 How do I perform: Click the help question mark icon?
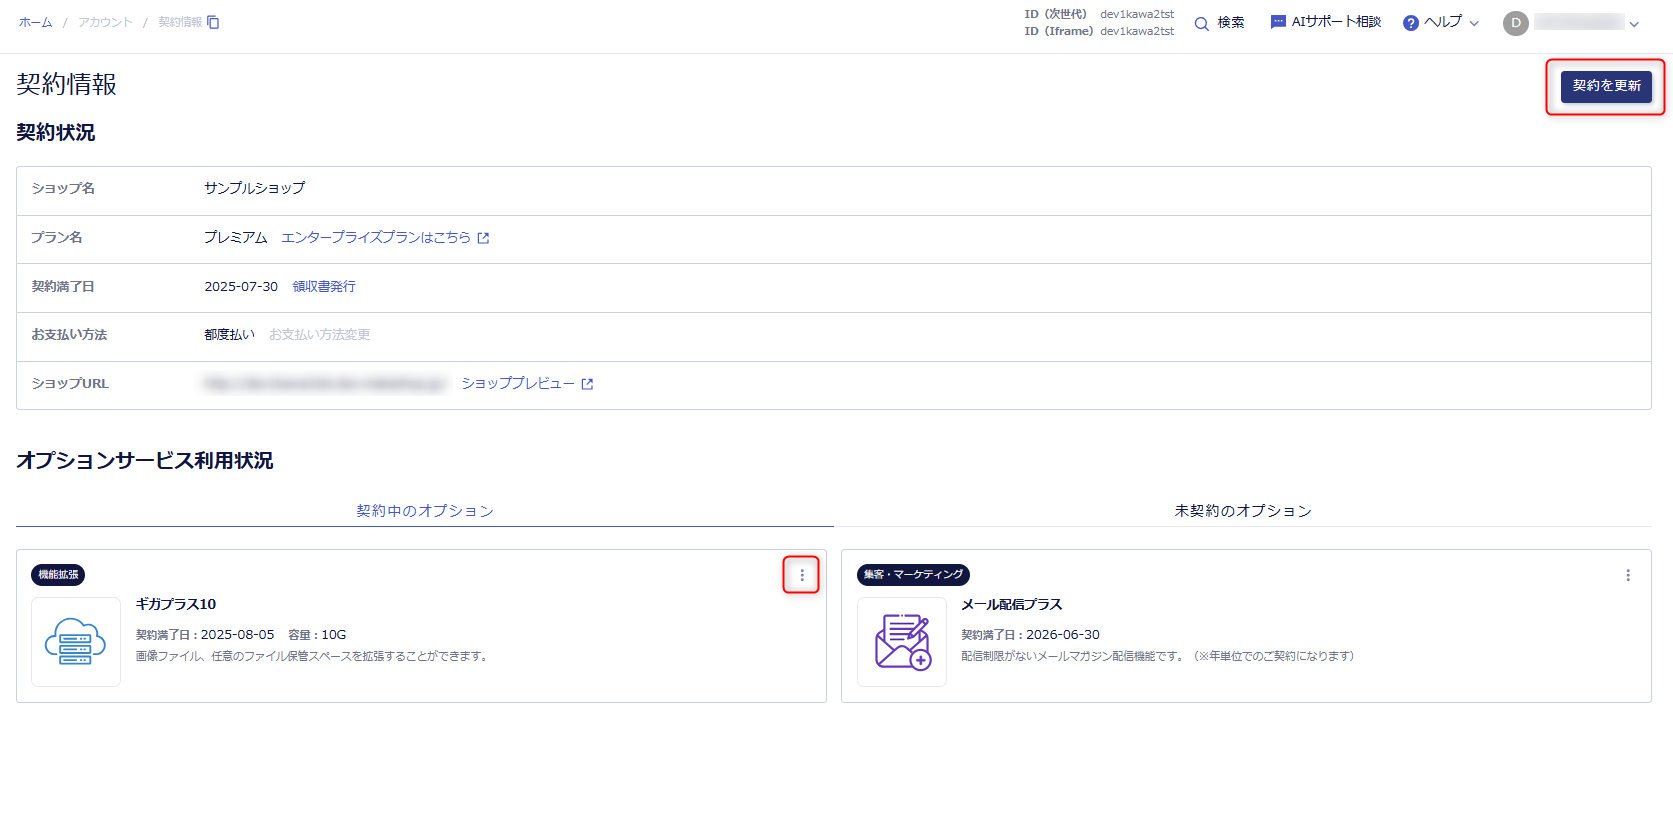pyautogui.click(x=1411, y=23)
